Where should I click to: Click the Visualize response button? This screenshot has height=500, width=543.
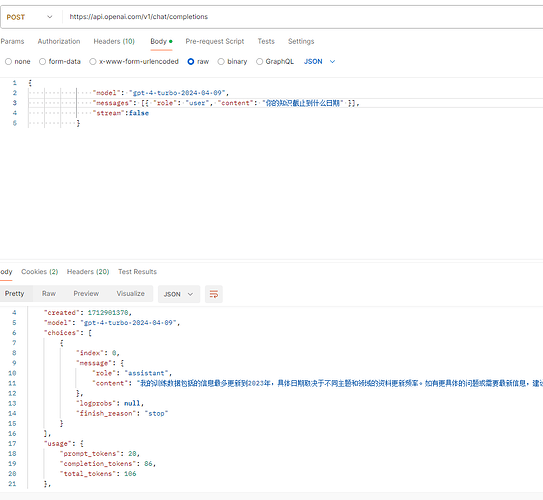(x=131, y=294)
